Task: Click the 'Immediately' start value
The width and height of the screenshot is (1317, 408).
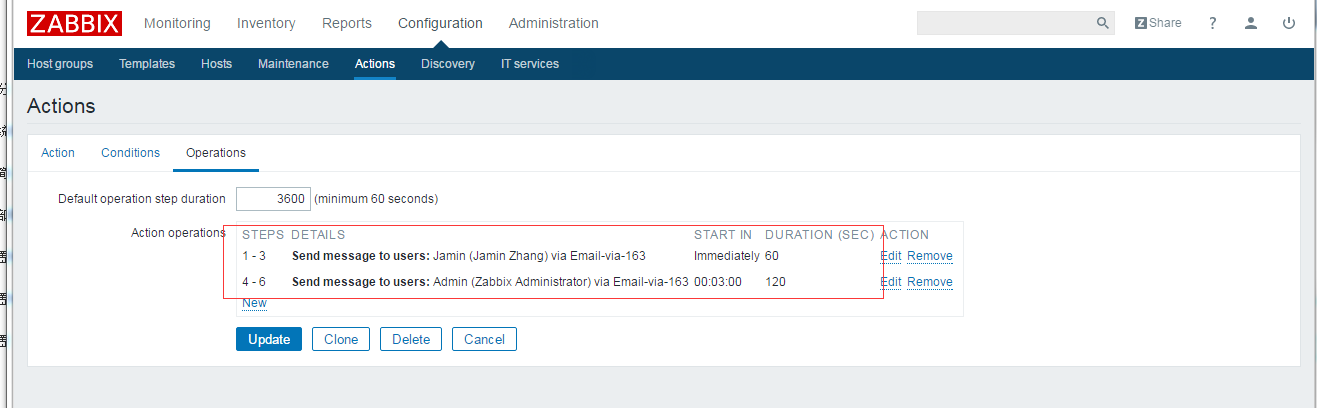Action: (x=727, y=256)
